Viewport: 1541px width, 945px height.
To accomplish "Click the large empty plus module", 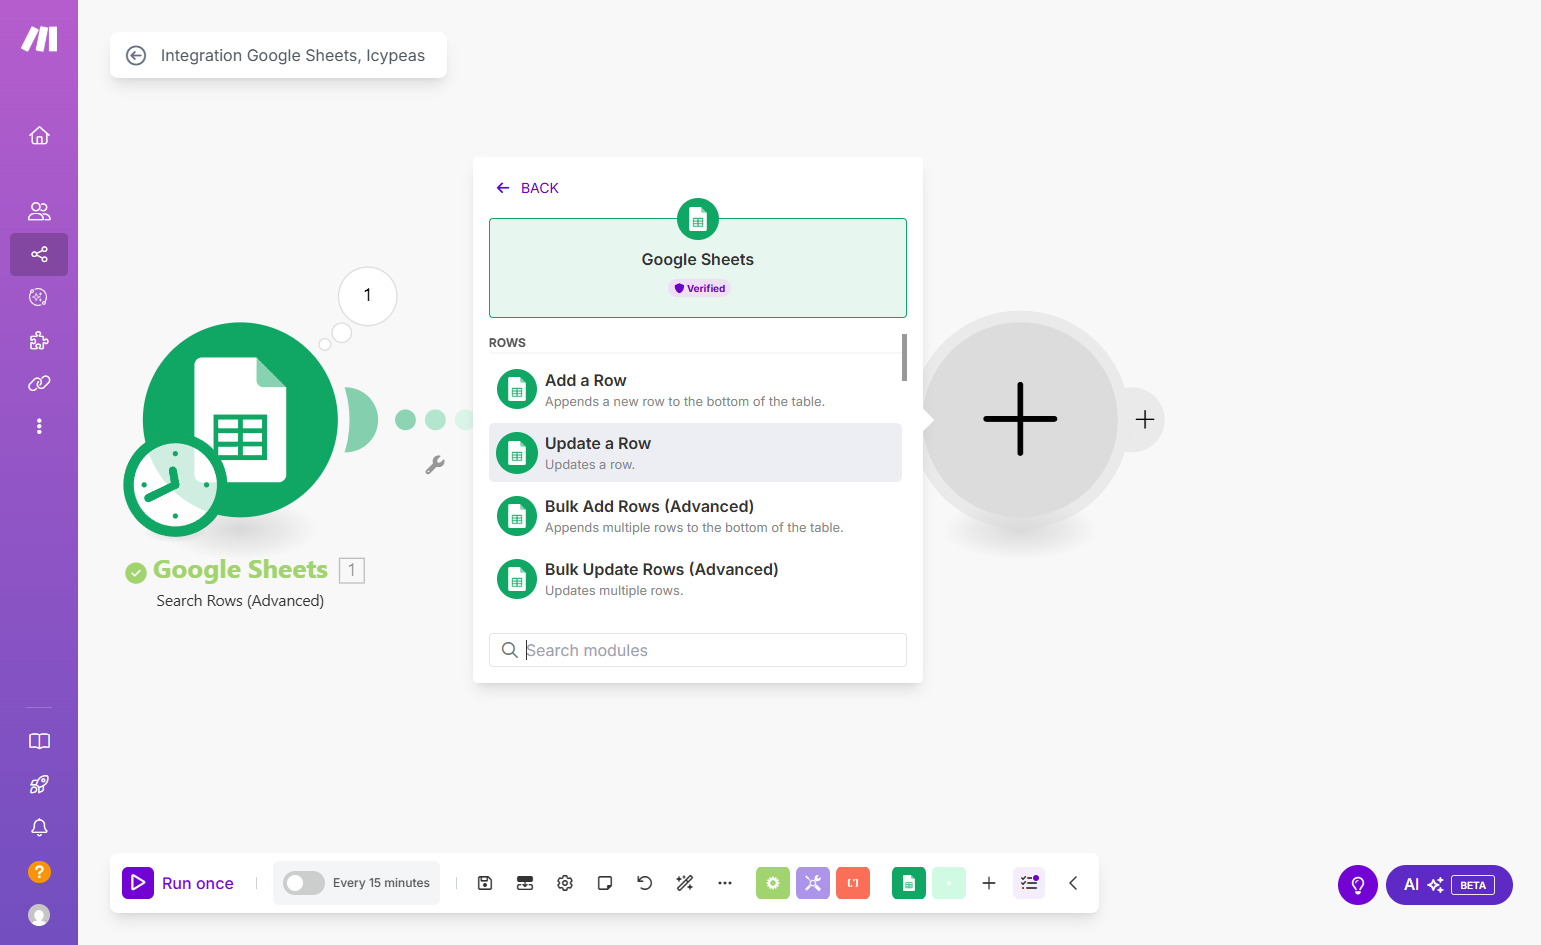I will tap(1020, 419).
